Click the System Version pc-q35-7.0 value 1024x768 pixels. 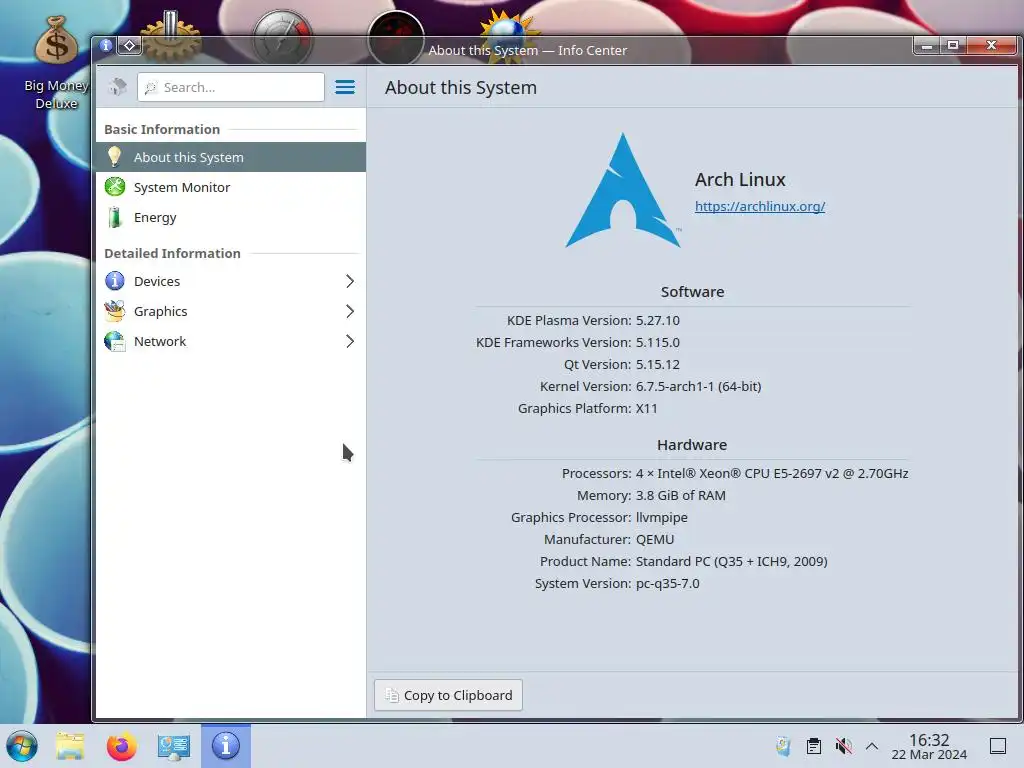[x=667, y=584]
